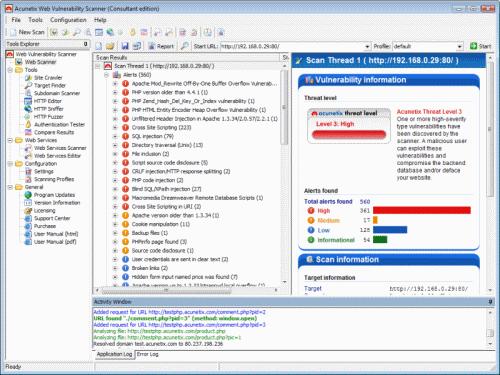
Task: Click the Start scan button
Action: pyautogui.click(x=480, y=46)
